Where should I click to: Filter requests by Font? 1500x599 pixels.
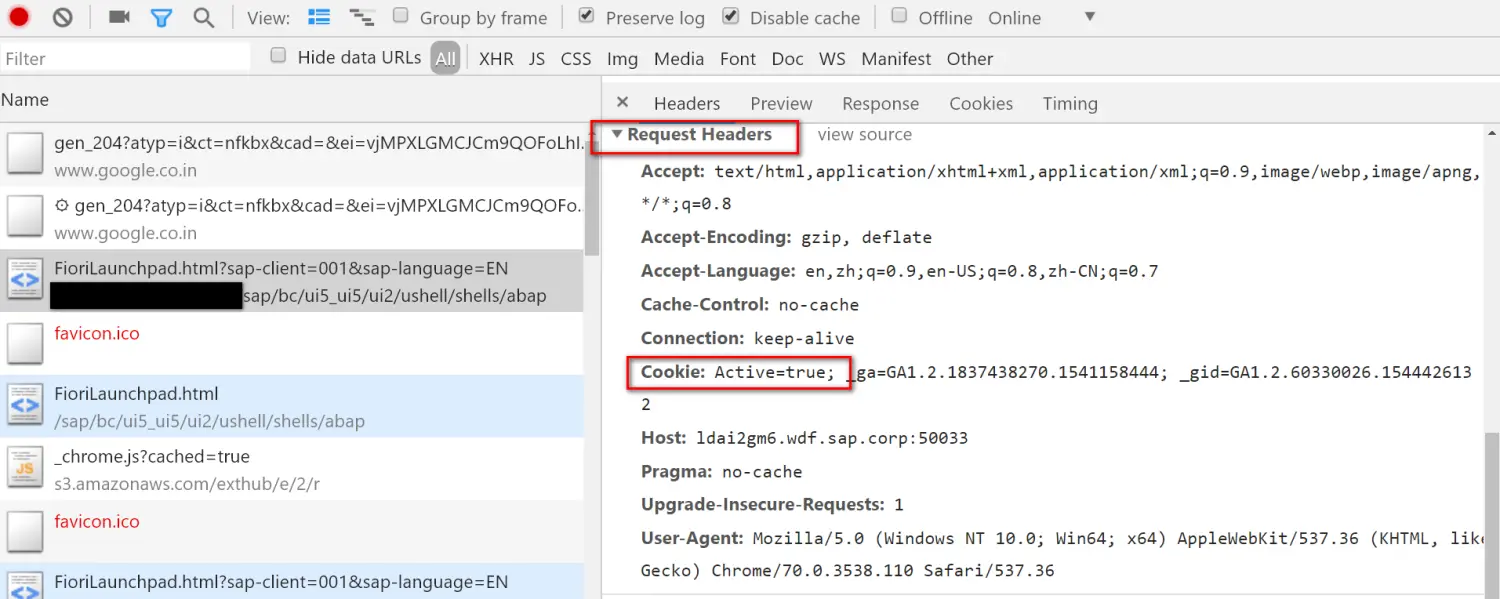pyautogui.click(x=738, y=59)
